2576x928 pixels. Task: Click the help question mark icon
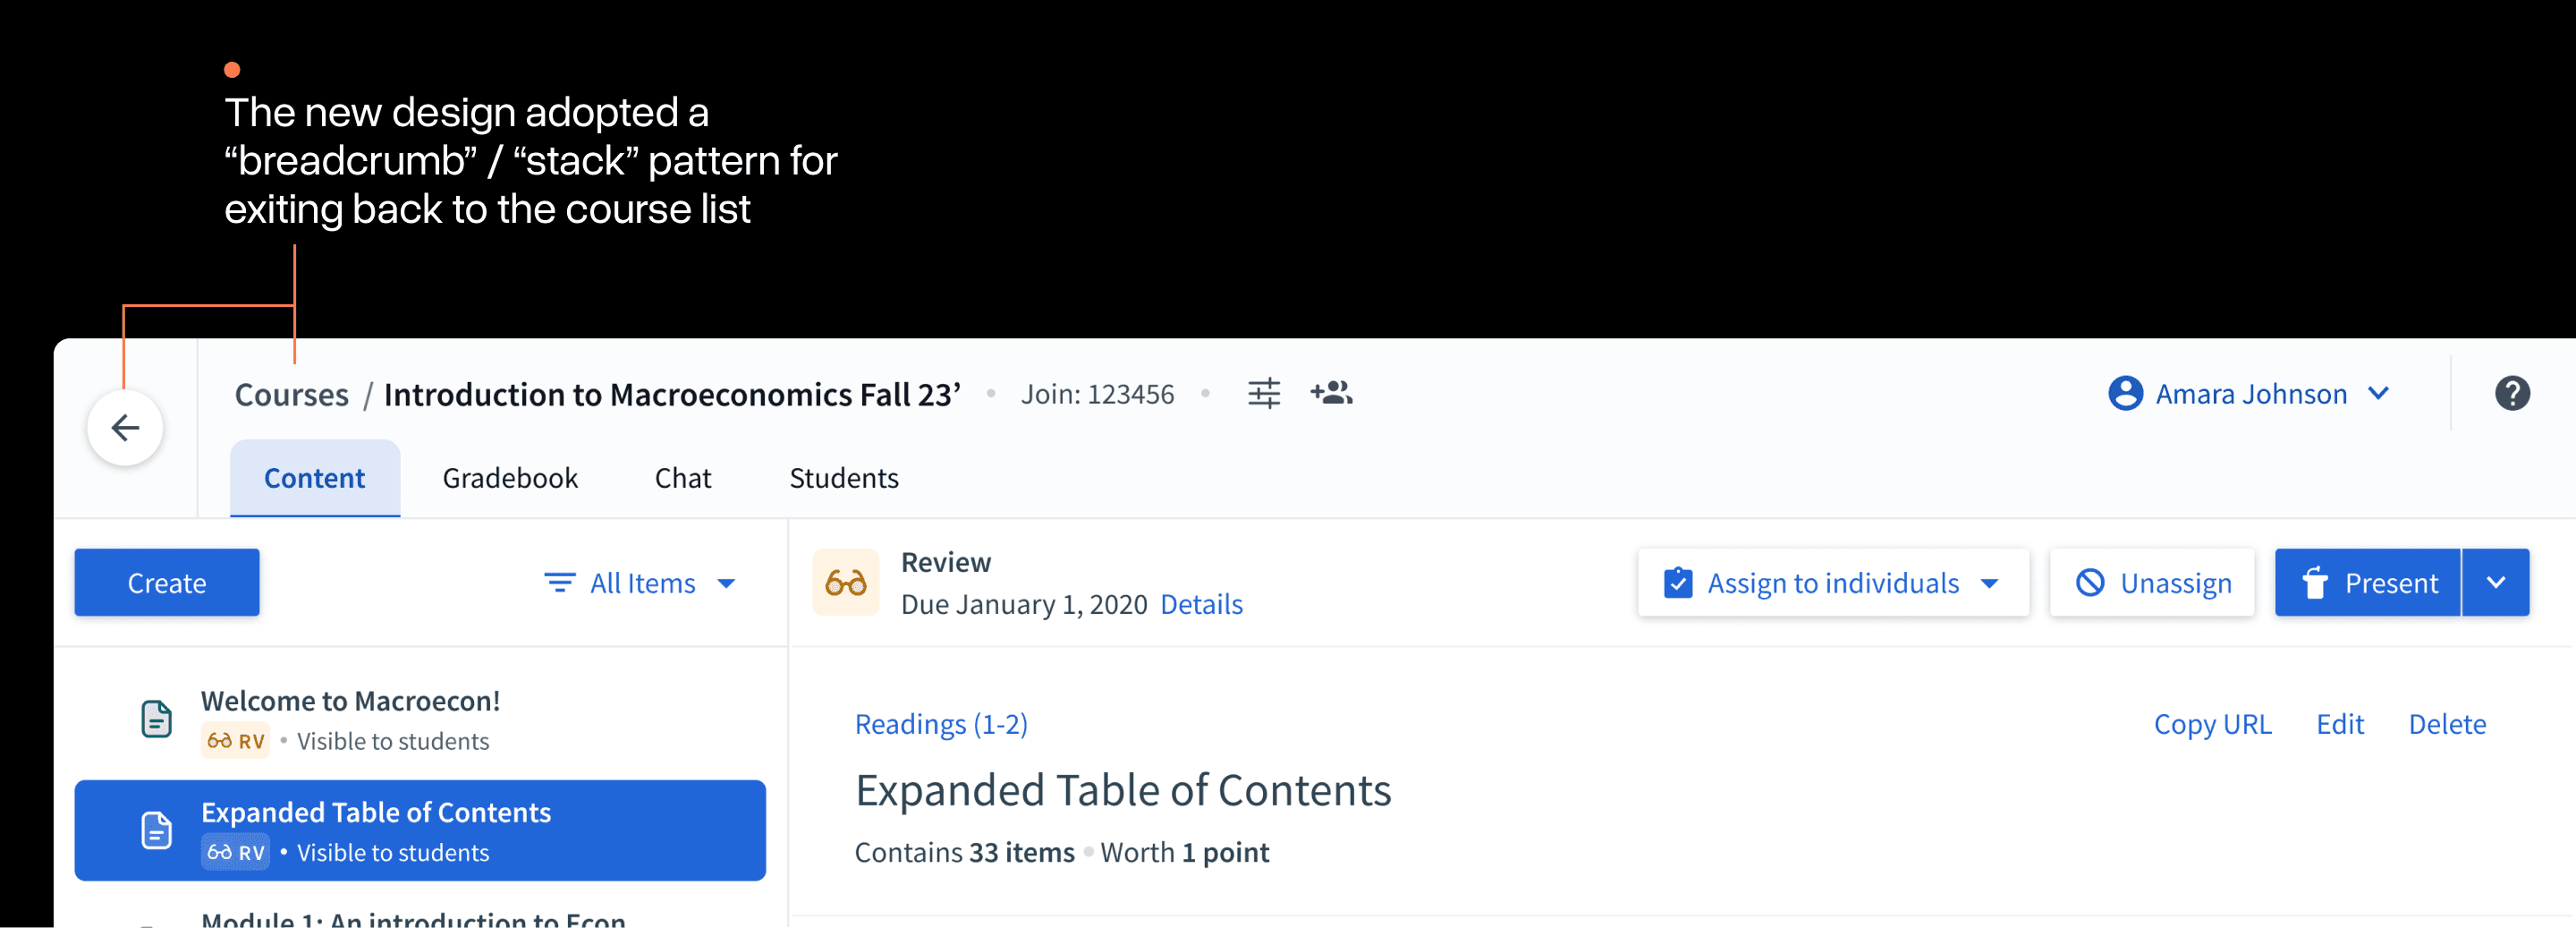tap(2513, 393)
